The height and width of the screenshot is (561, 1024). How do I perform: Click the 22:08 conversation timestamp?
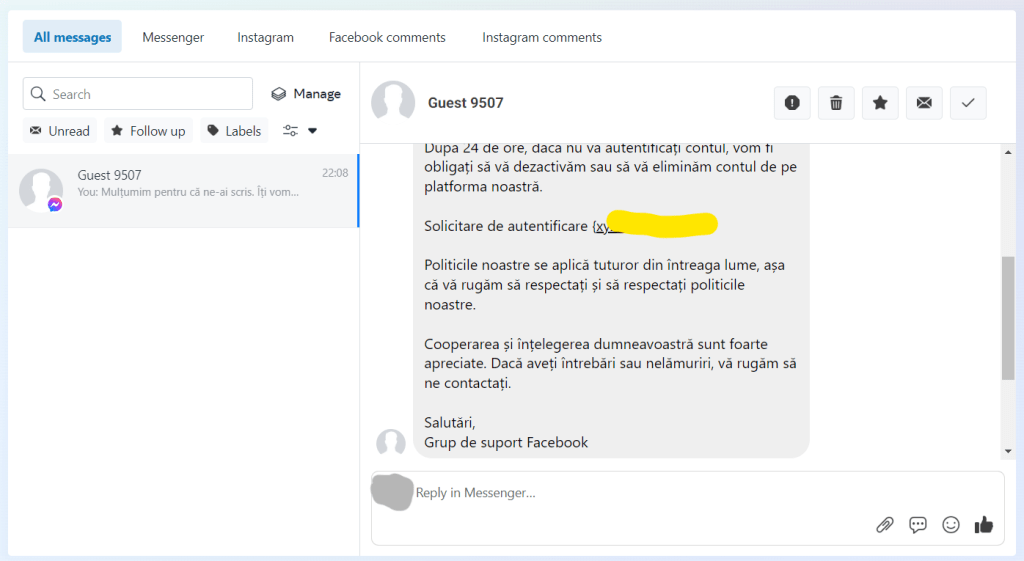pos(335,173)
